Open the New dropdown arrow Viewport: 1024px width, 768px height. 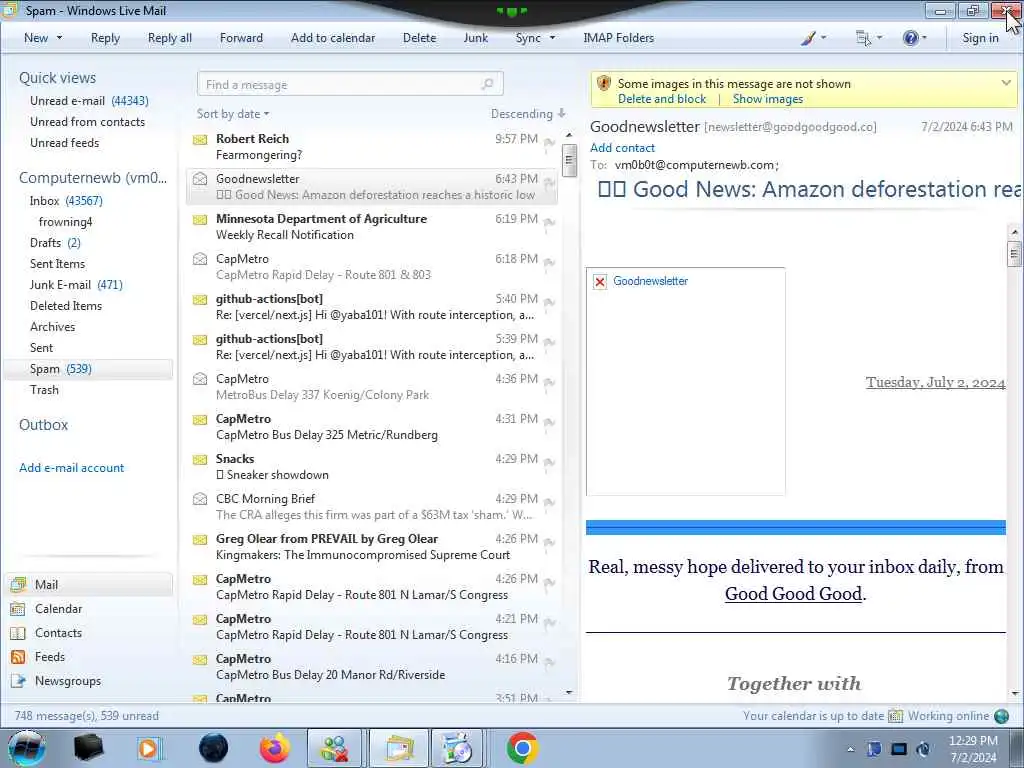(59, 38)
